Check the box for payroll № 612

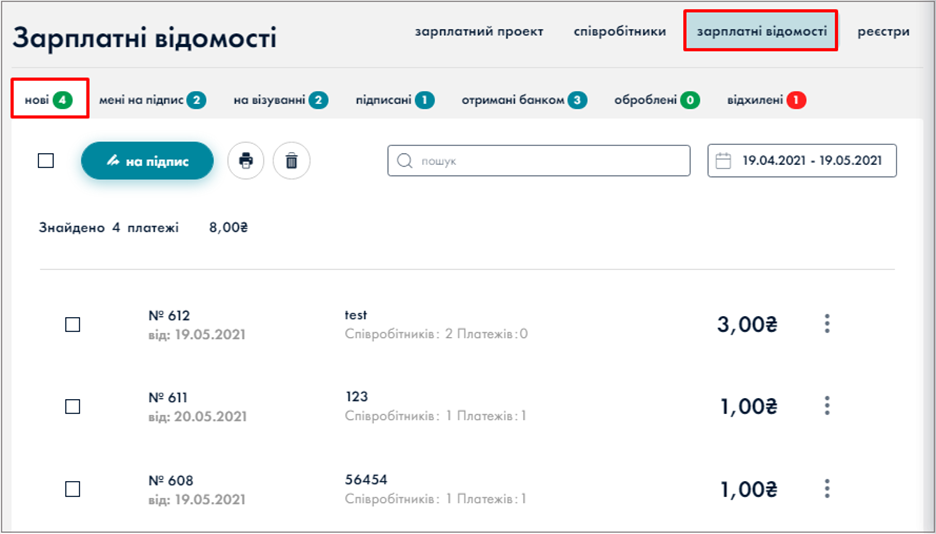tap(73, 324)
